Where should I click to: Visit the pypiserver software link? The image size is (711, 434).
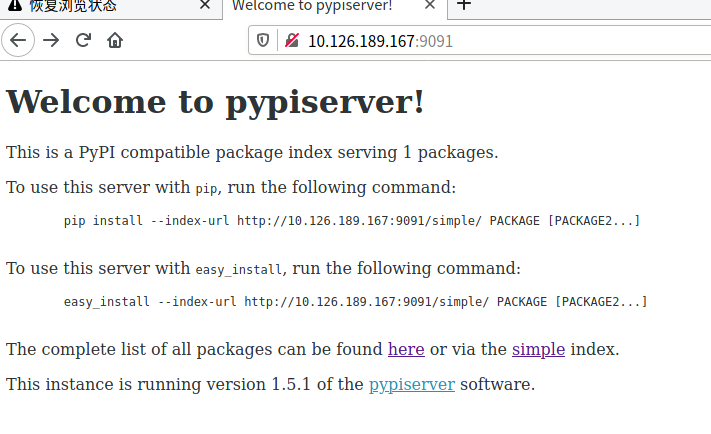click(x=412, y=385)
